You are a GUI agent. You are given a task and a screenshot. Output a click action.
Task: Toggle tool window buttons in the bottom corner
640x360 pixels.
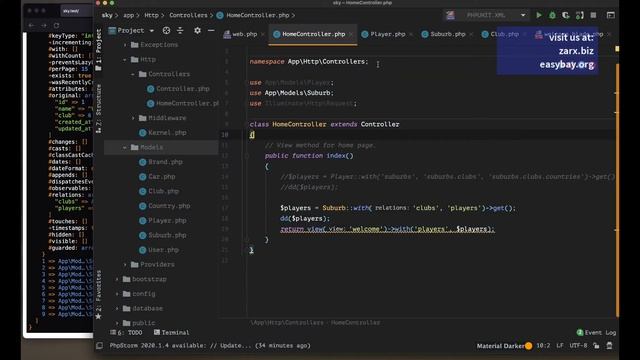point(99,346)
